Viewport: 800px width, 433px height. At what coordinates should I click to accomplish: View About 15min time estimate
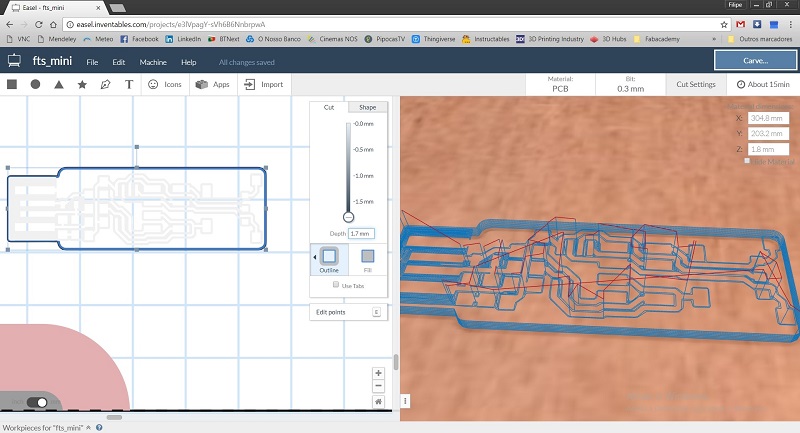pos(763,84)
